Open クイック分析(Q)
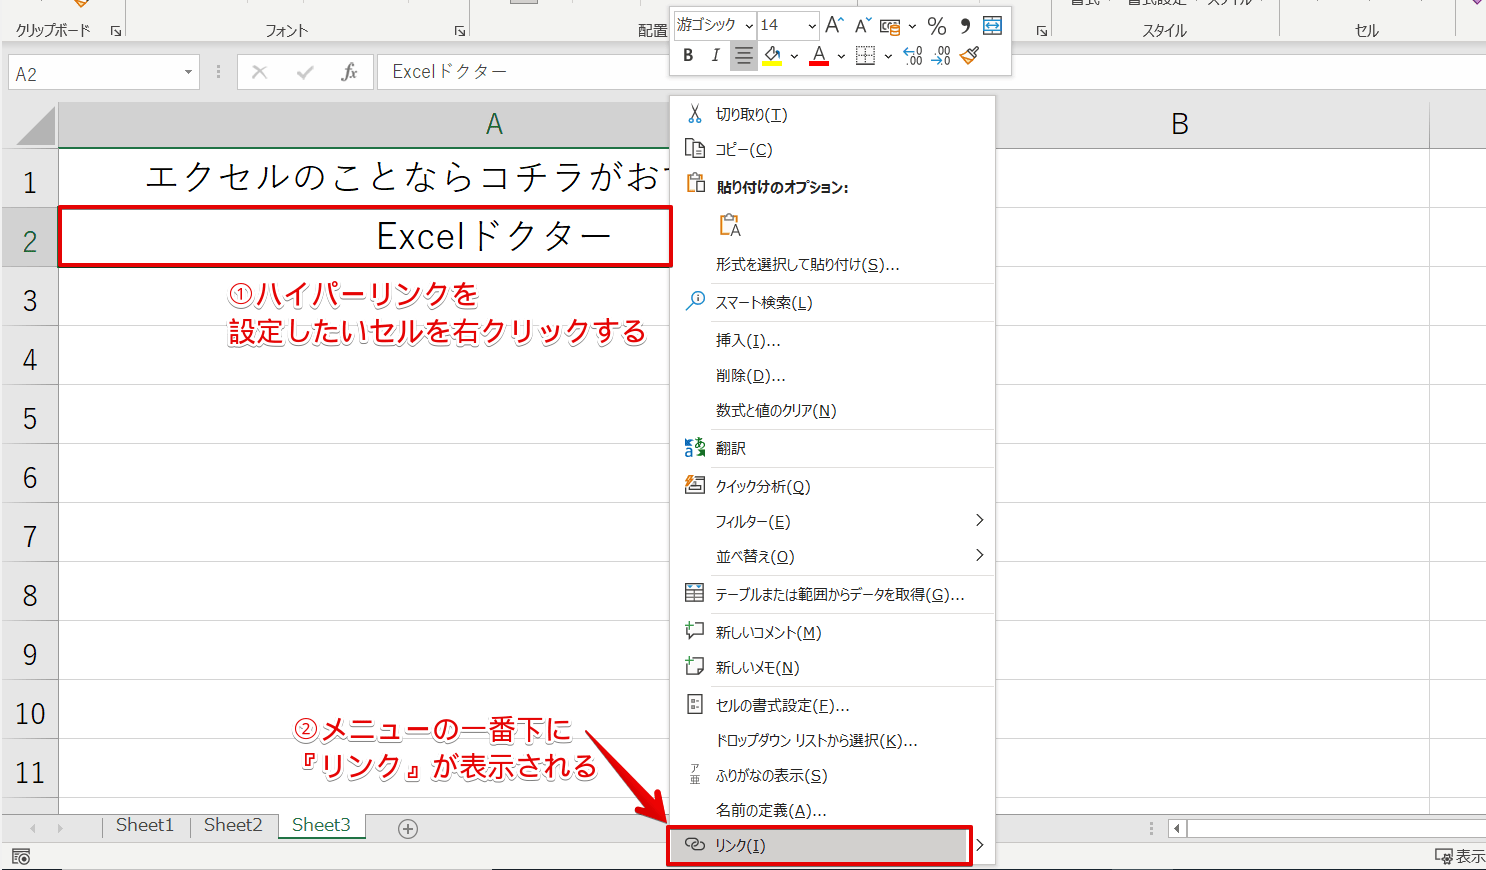This screenshot has height=870, width=1486. coord(832,487)
